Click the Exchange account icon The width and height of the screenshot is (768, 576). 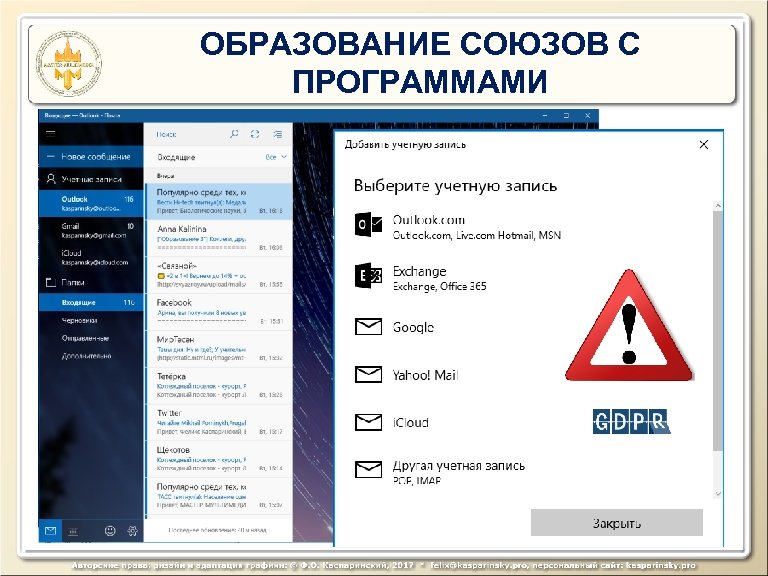point(368,276)
